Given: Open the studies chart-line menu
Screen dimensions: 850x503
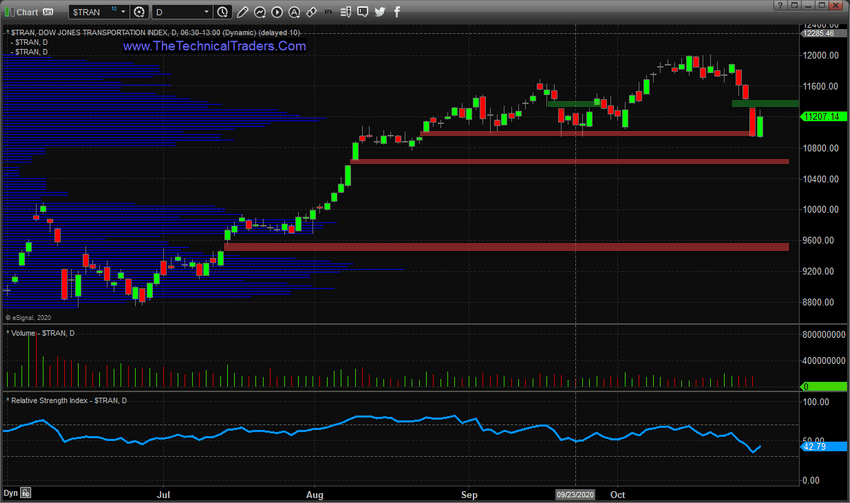Looking at the screenshot, I should click(x=260, y=12).
